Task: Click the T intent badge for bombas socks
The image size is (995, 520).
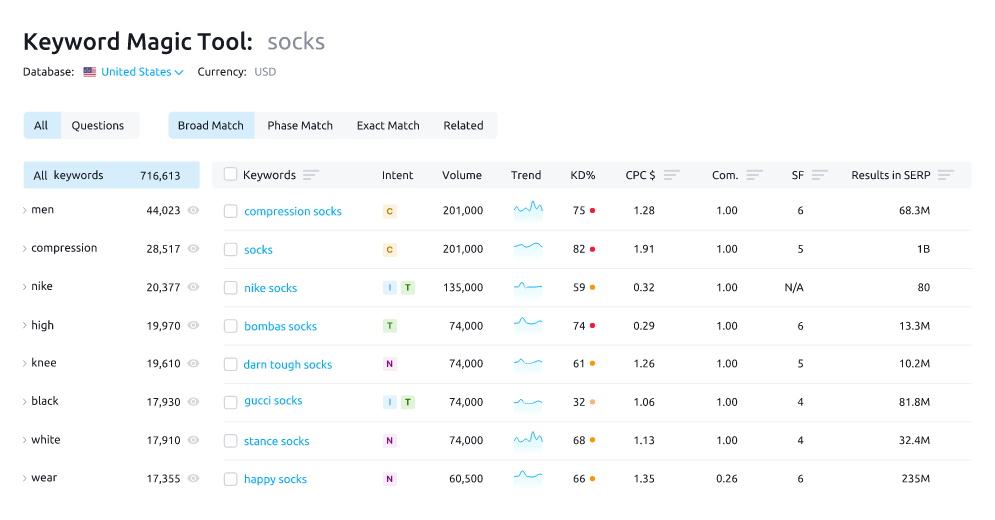Action: click(x=390, y=326)
